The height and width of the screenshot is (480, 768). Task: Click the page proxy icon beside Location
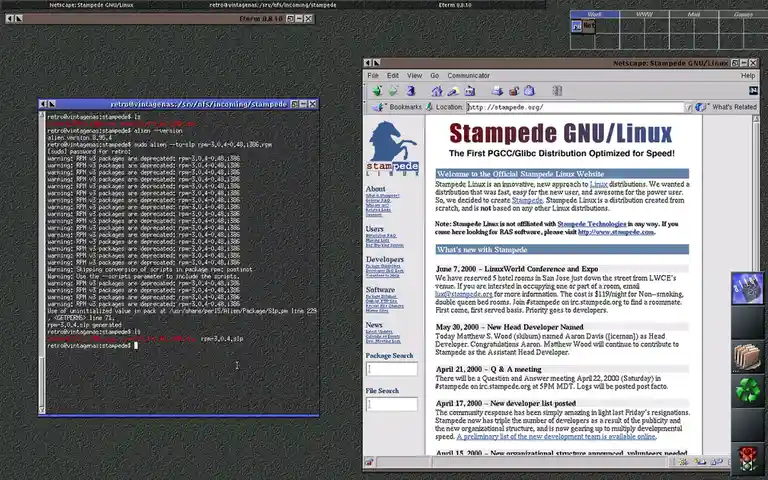point(429,107)
